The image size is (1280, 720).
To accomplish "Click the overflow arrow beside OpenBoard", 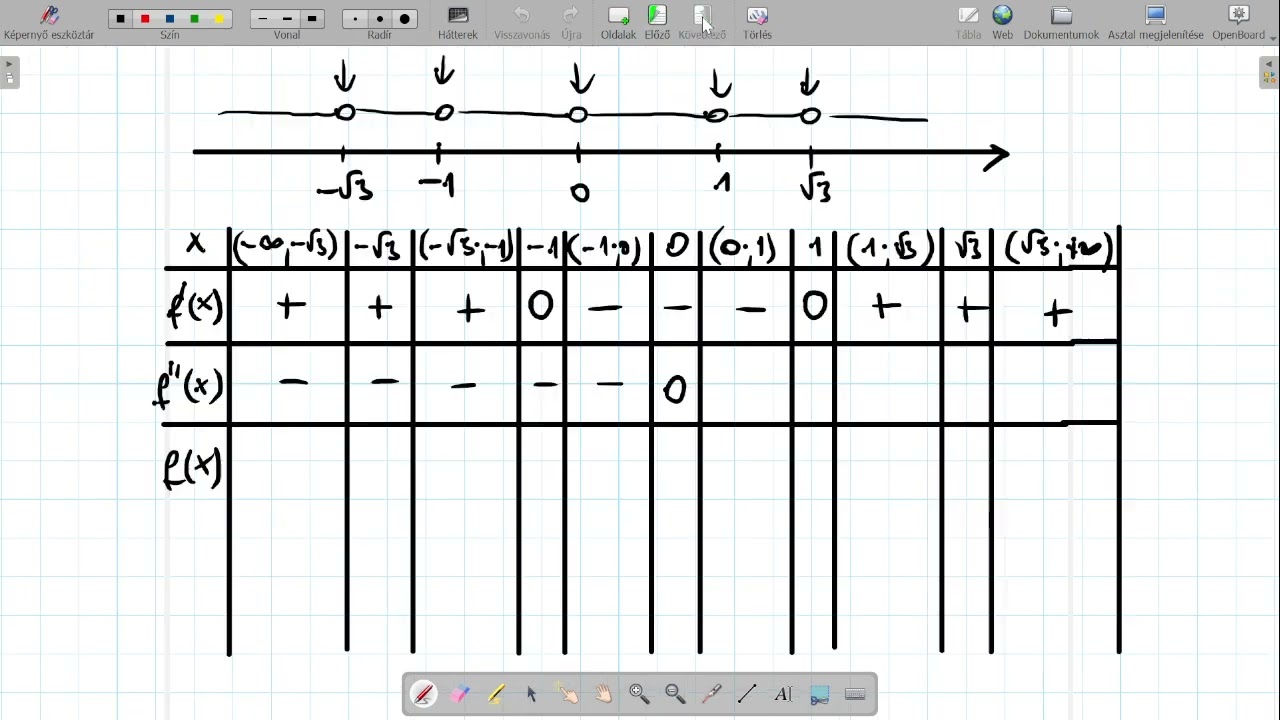I will click(x=1274, y=37).
